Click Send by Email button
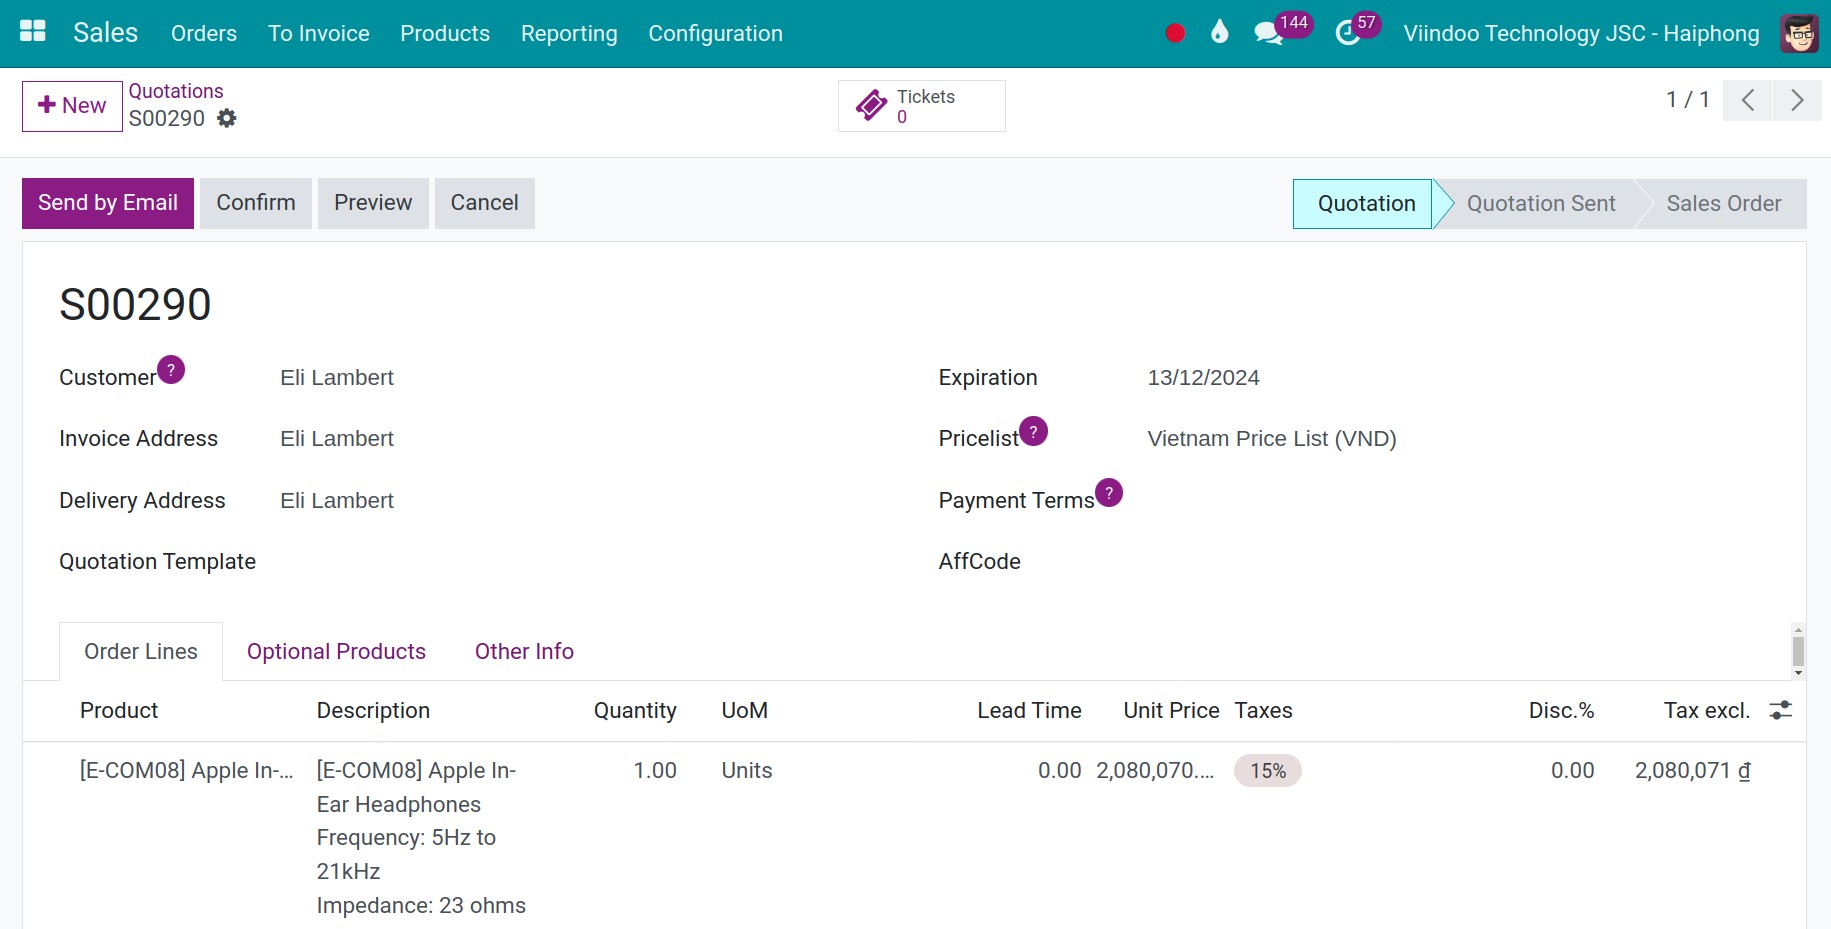 click(108, 203)
